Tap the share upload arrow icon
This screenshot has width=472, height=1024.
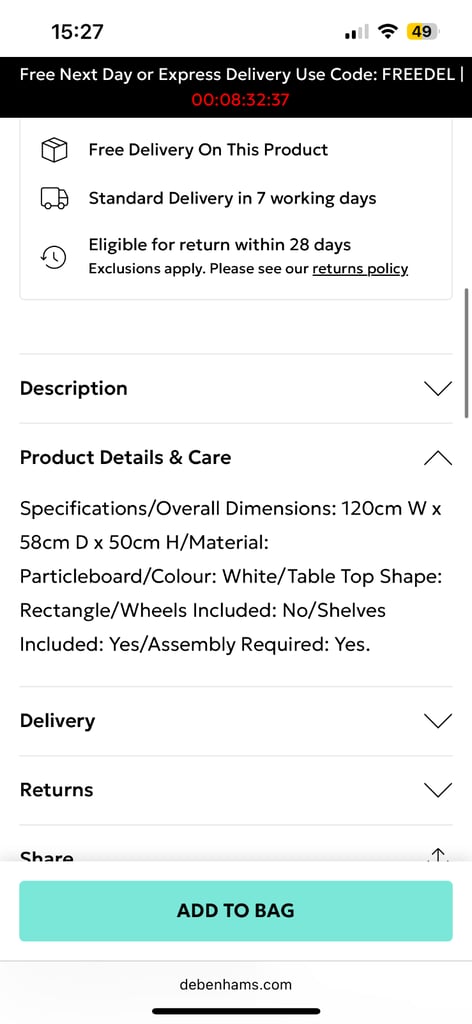coord(438,856)
